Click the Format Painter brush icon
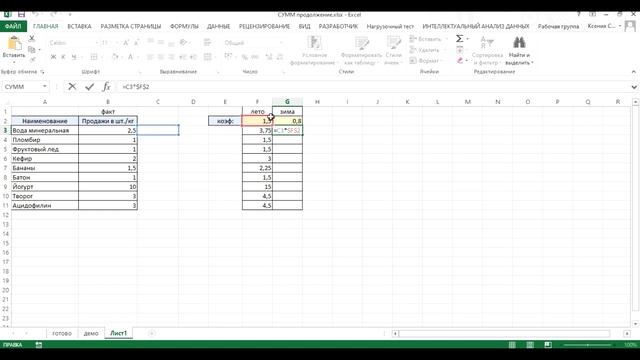 (32, 60)
